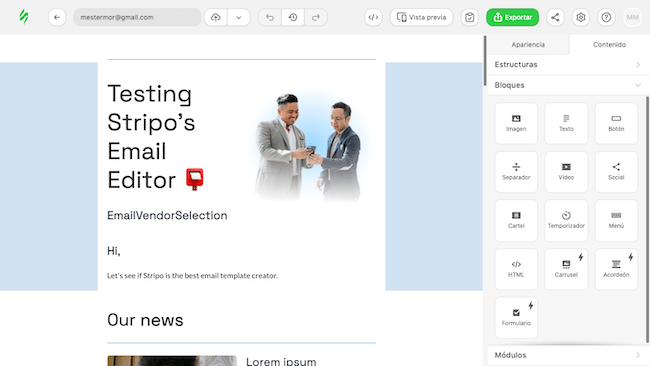The image size is (650, 366).
Task: Click the green Exportar button
Action: tap(512, 17)
